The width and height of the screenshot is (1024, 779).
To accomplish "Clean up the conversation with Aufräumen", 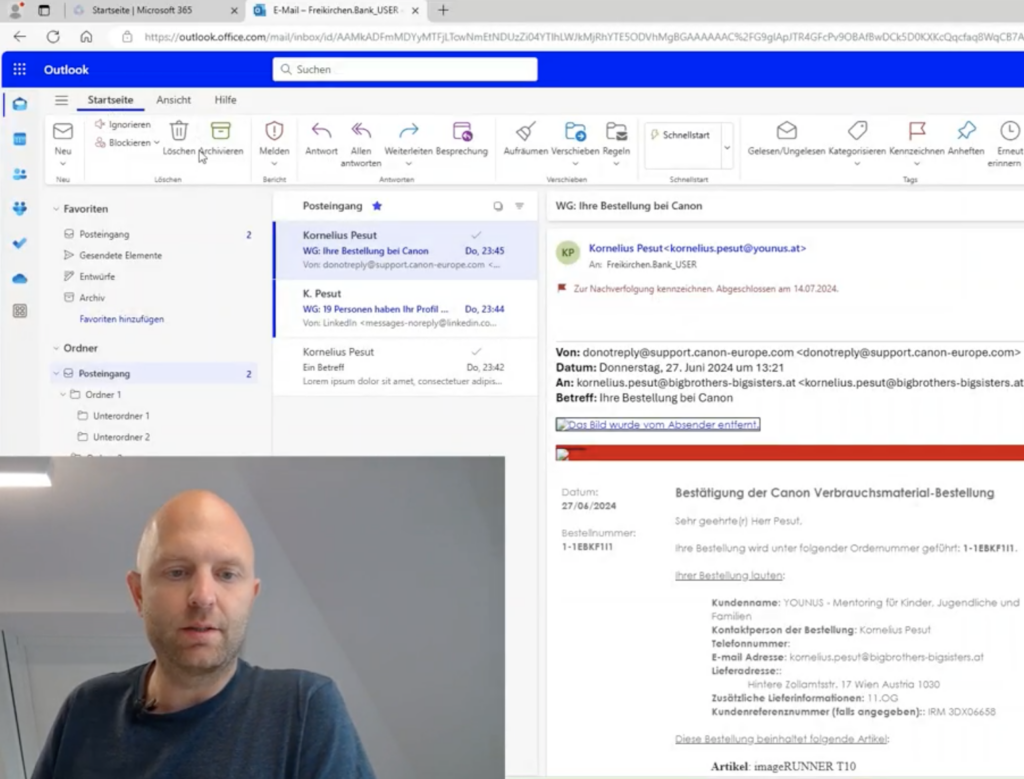I will point(525,139).
